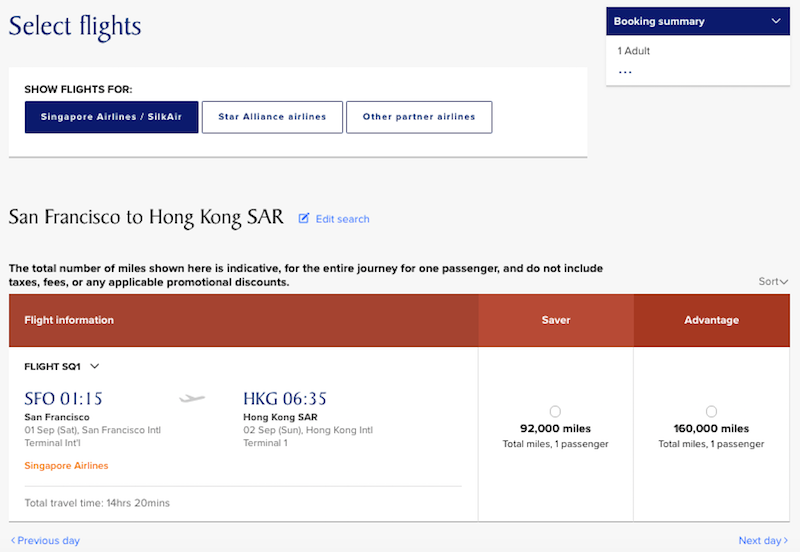This screenshot has width=800, height=552.
Task: Click the Flight information header
Action: tap(243, 320)
